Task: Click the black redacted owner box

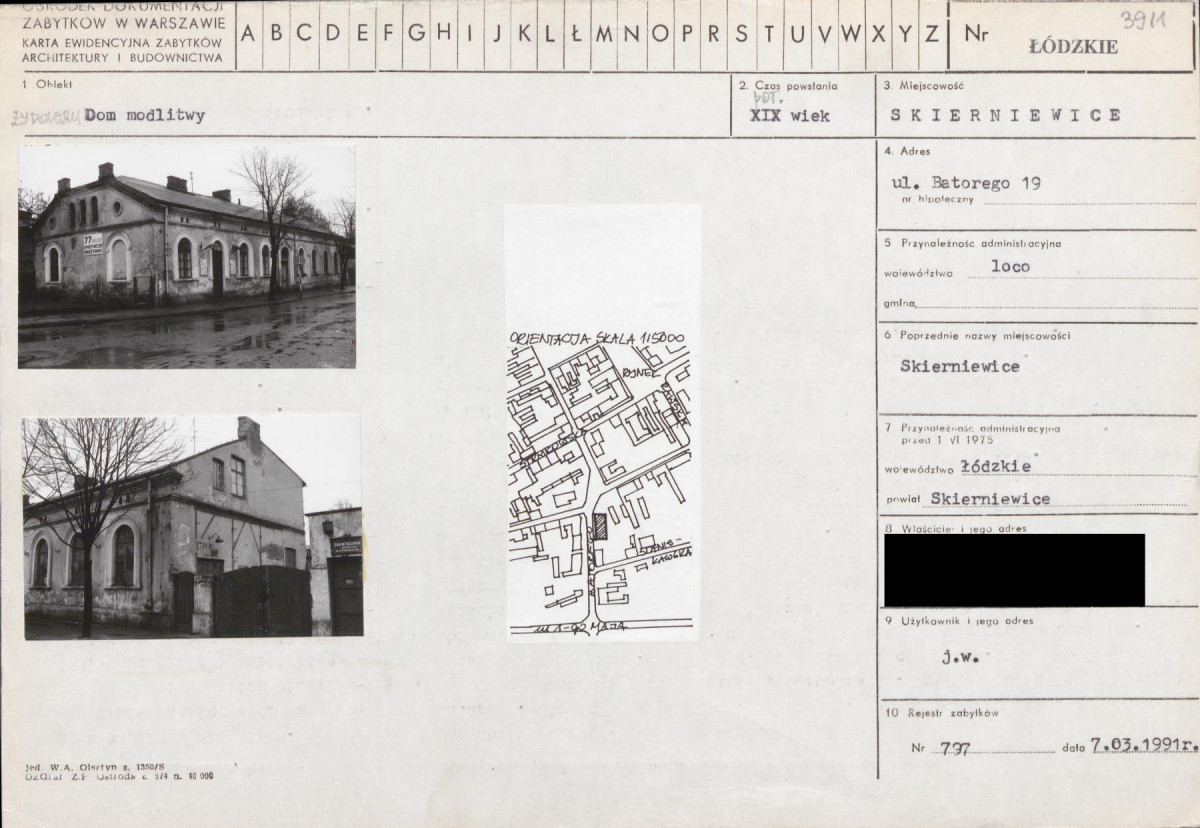Action: click(x=1014, y=570)
